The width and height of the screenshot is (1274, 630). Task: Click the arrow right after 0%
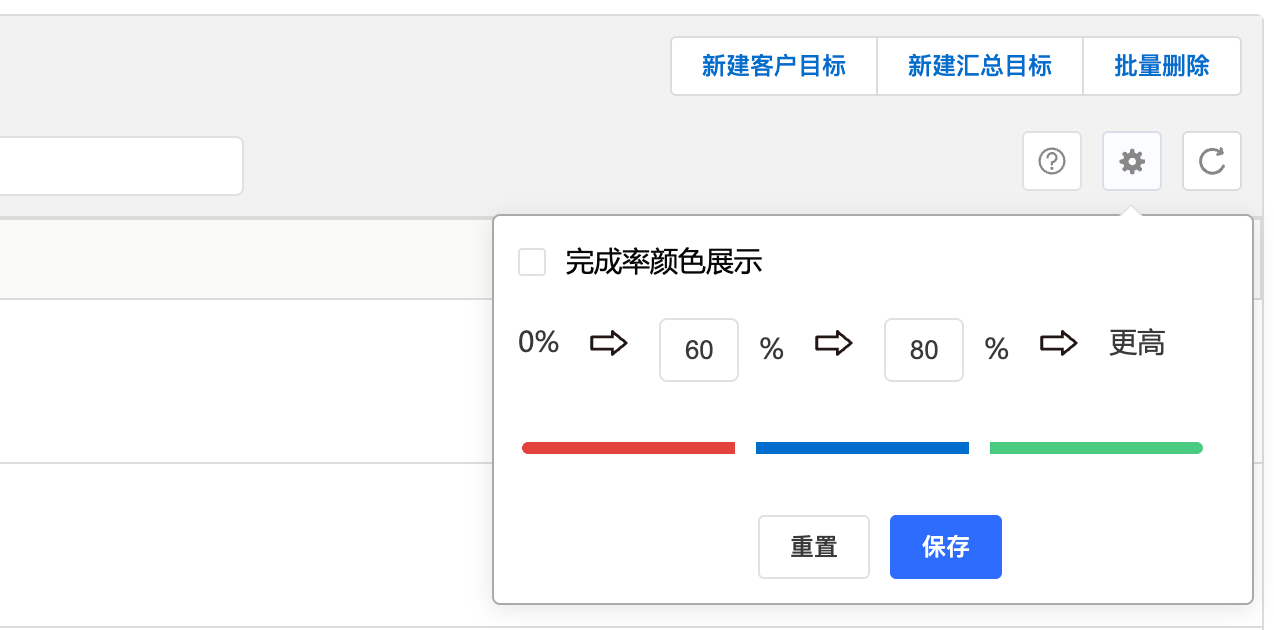coord(608,344)
